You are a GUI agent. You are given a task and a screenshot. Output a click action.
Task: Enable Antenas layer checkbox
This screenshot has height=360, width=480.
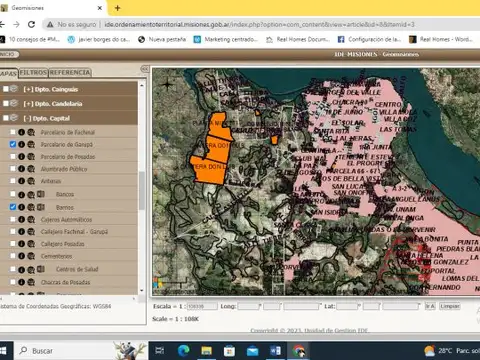click(13, 180)
